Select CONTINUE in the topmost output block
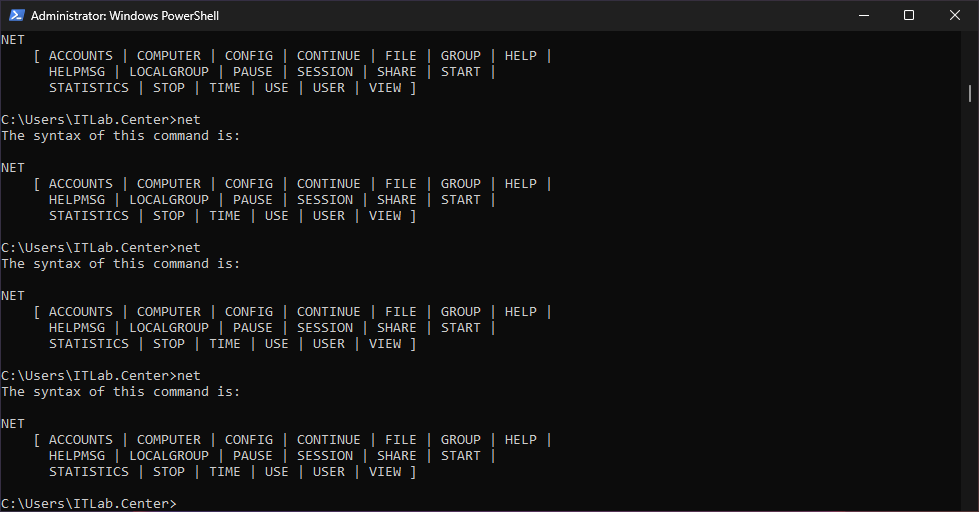The height and width of the screenshot is (512, 979). pos(329,55)
